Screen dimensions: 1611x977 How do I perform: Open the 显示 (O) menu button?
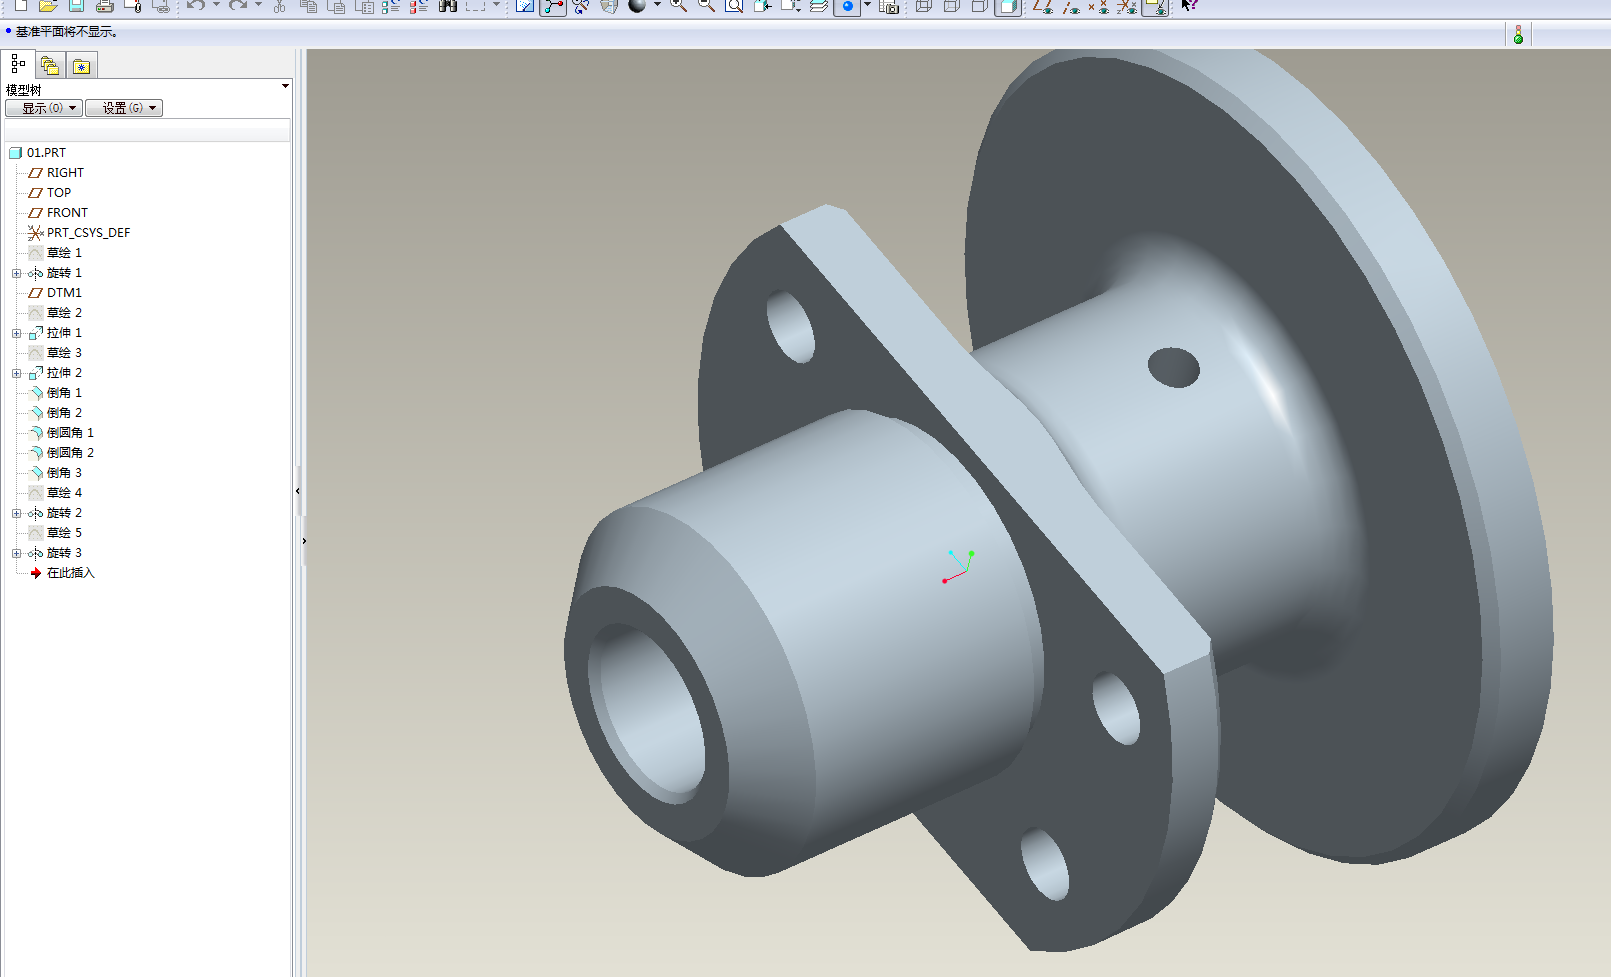tap(43, 108)
